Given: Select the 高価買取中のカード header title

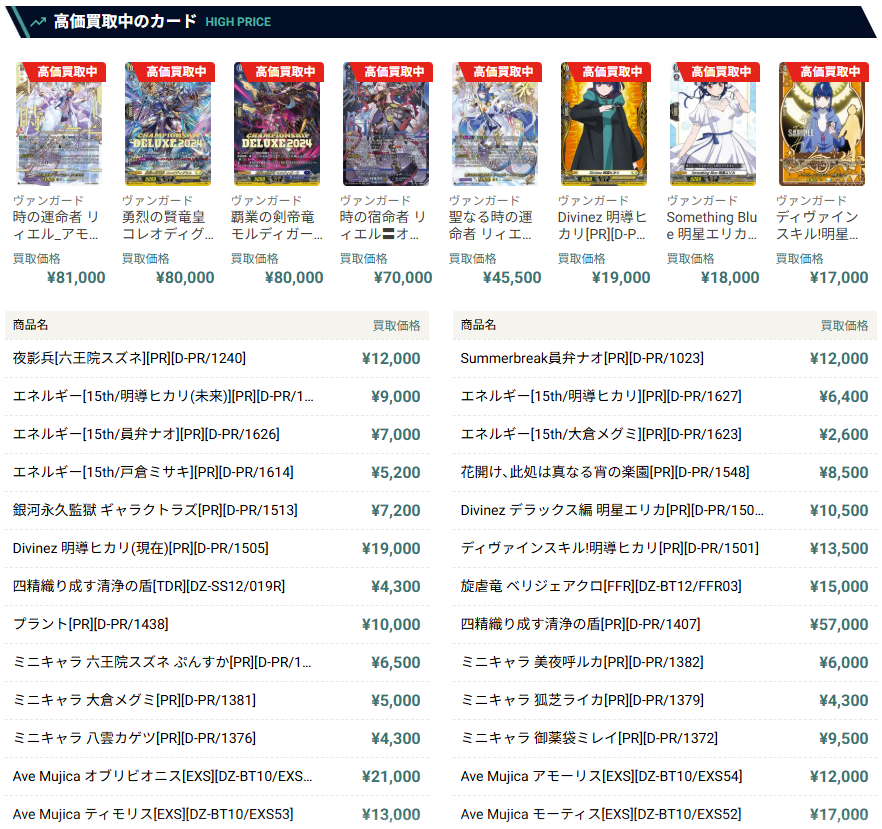Looking at the screenshot, I should click(125, 21).
